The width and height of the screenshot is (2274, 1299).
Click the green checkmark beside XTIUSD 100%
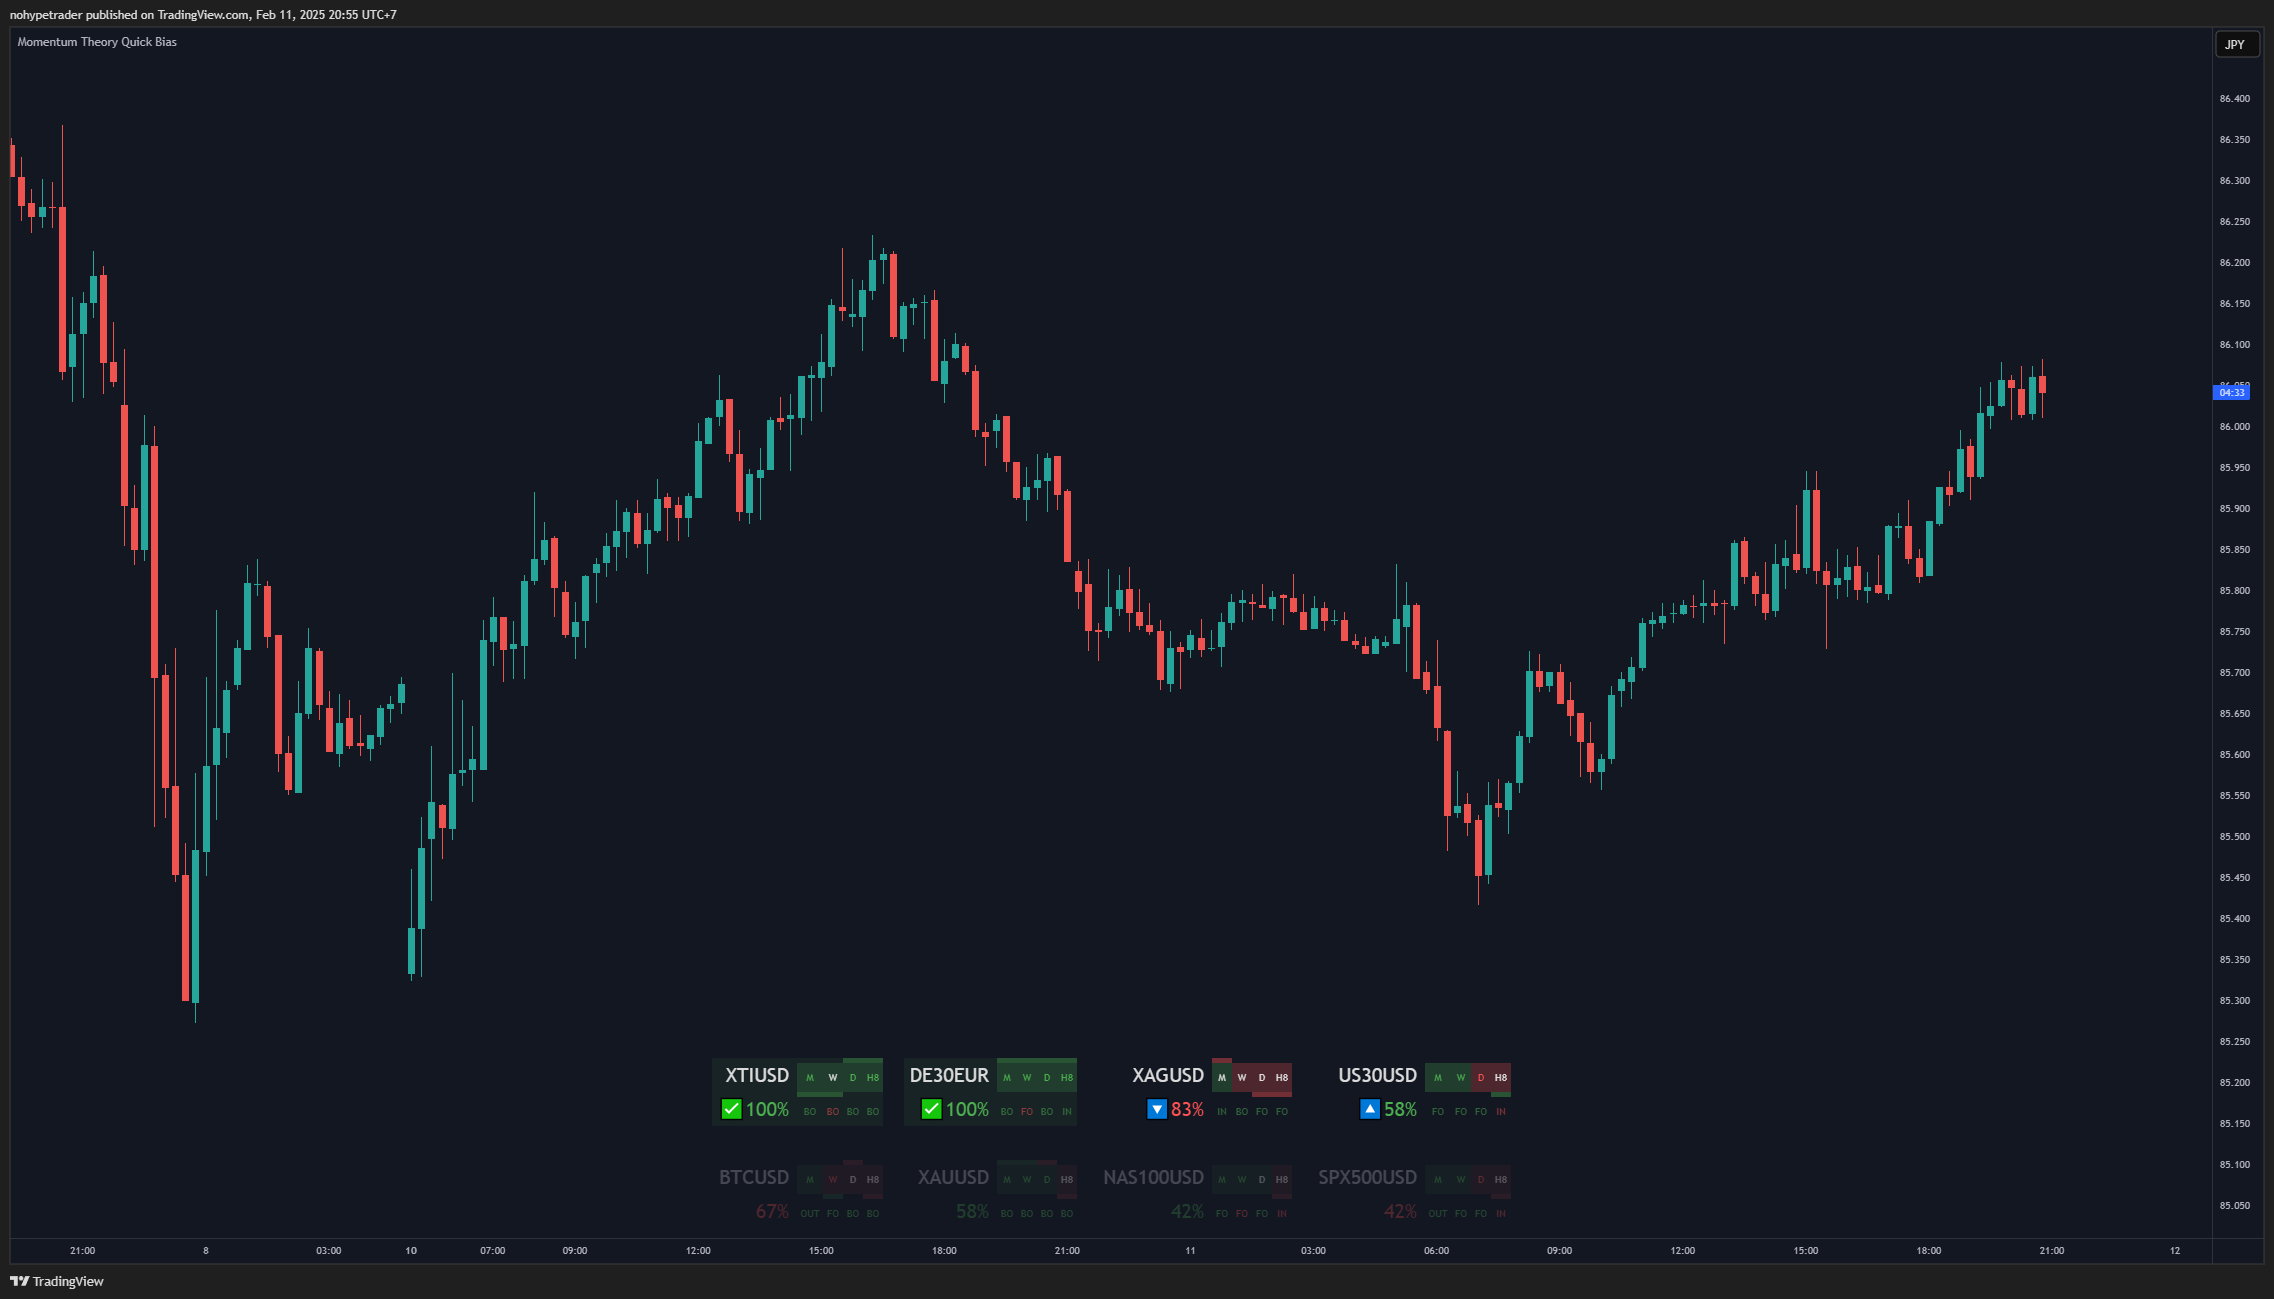point(731,1109)
